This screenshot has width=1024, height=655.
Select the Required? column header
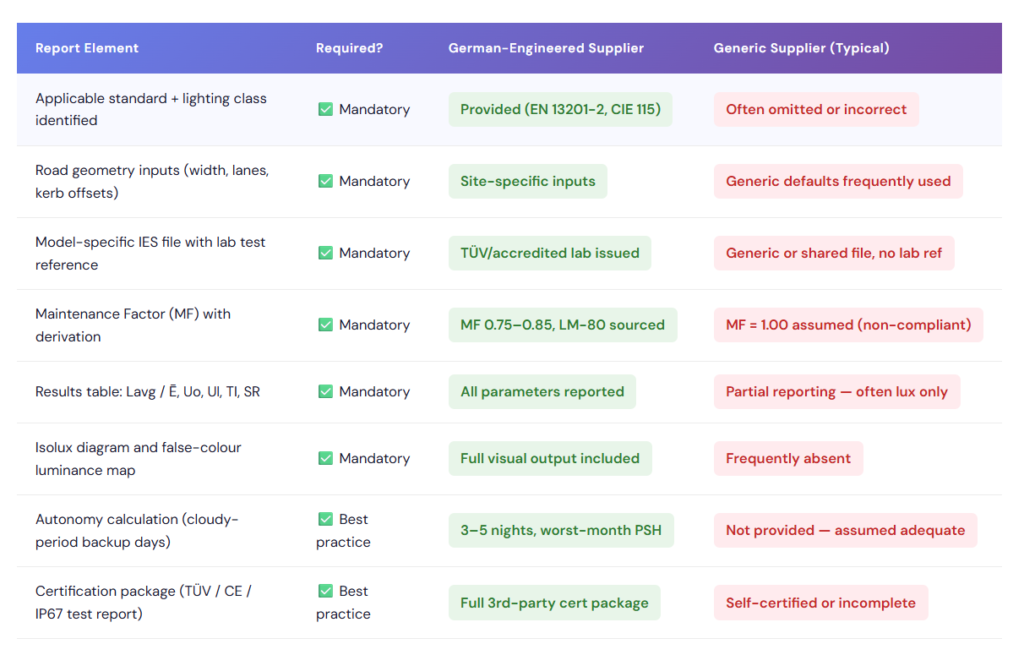coord(349,48)
